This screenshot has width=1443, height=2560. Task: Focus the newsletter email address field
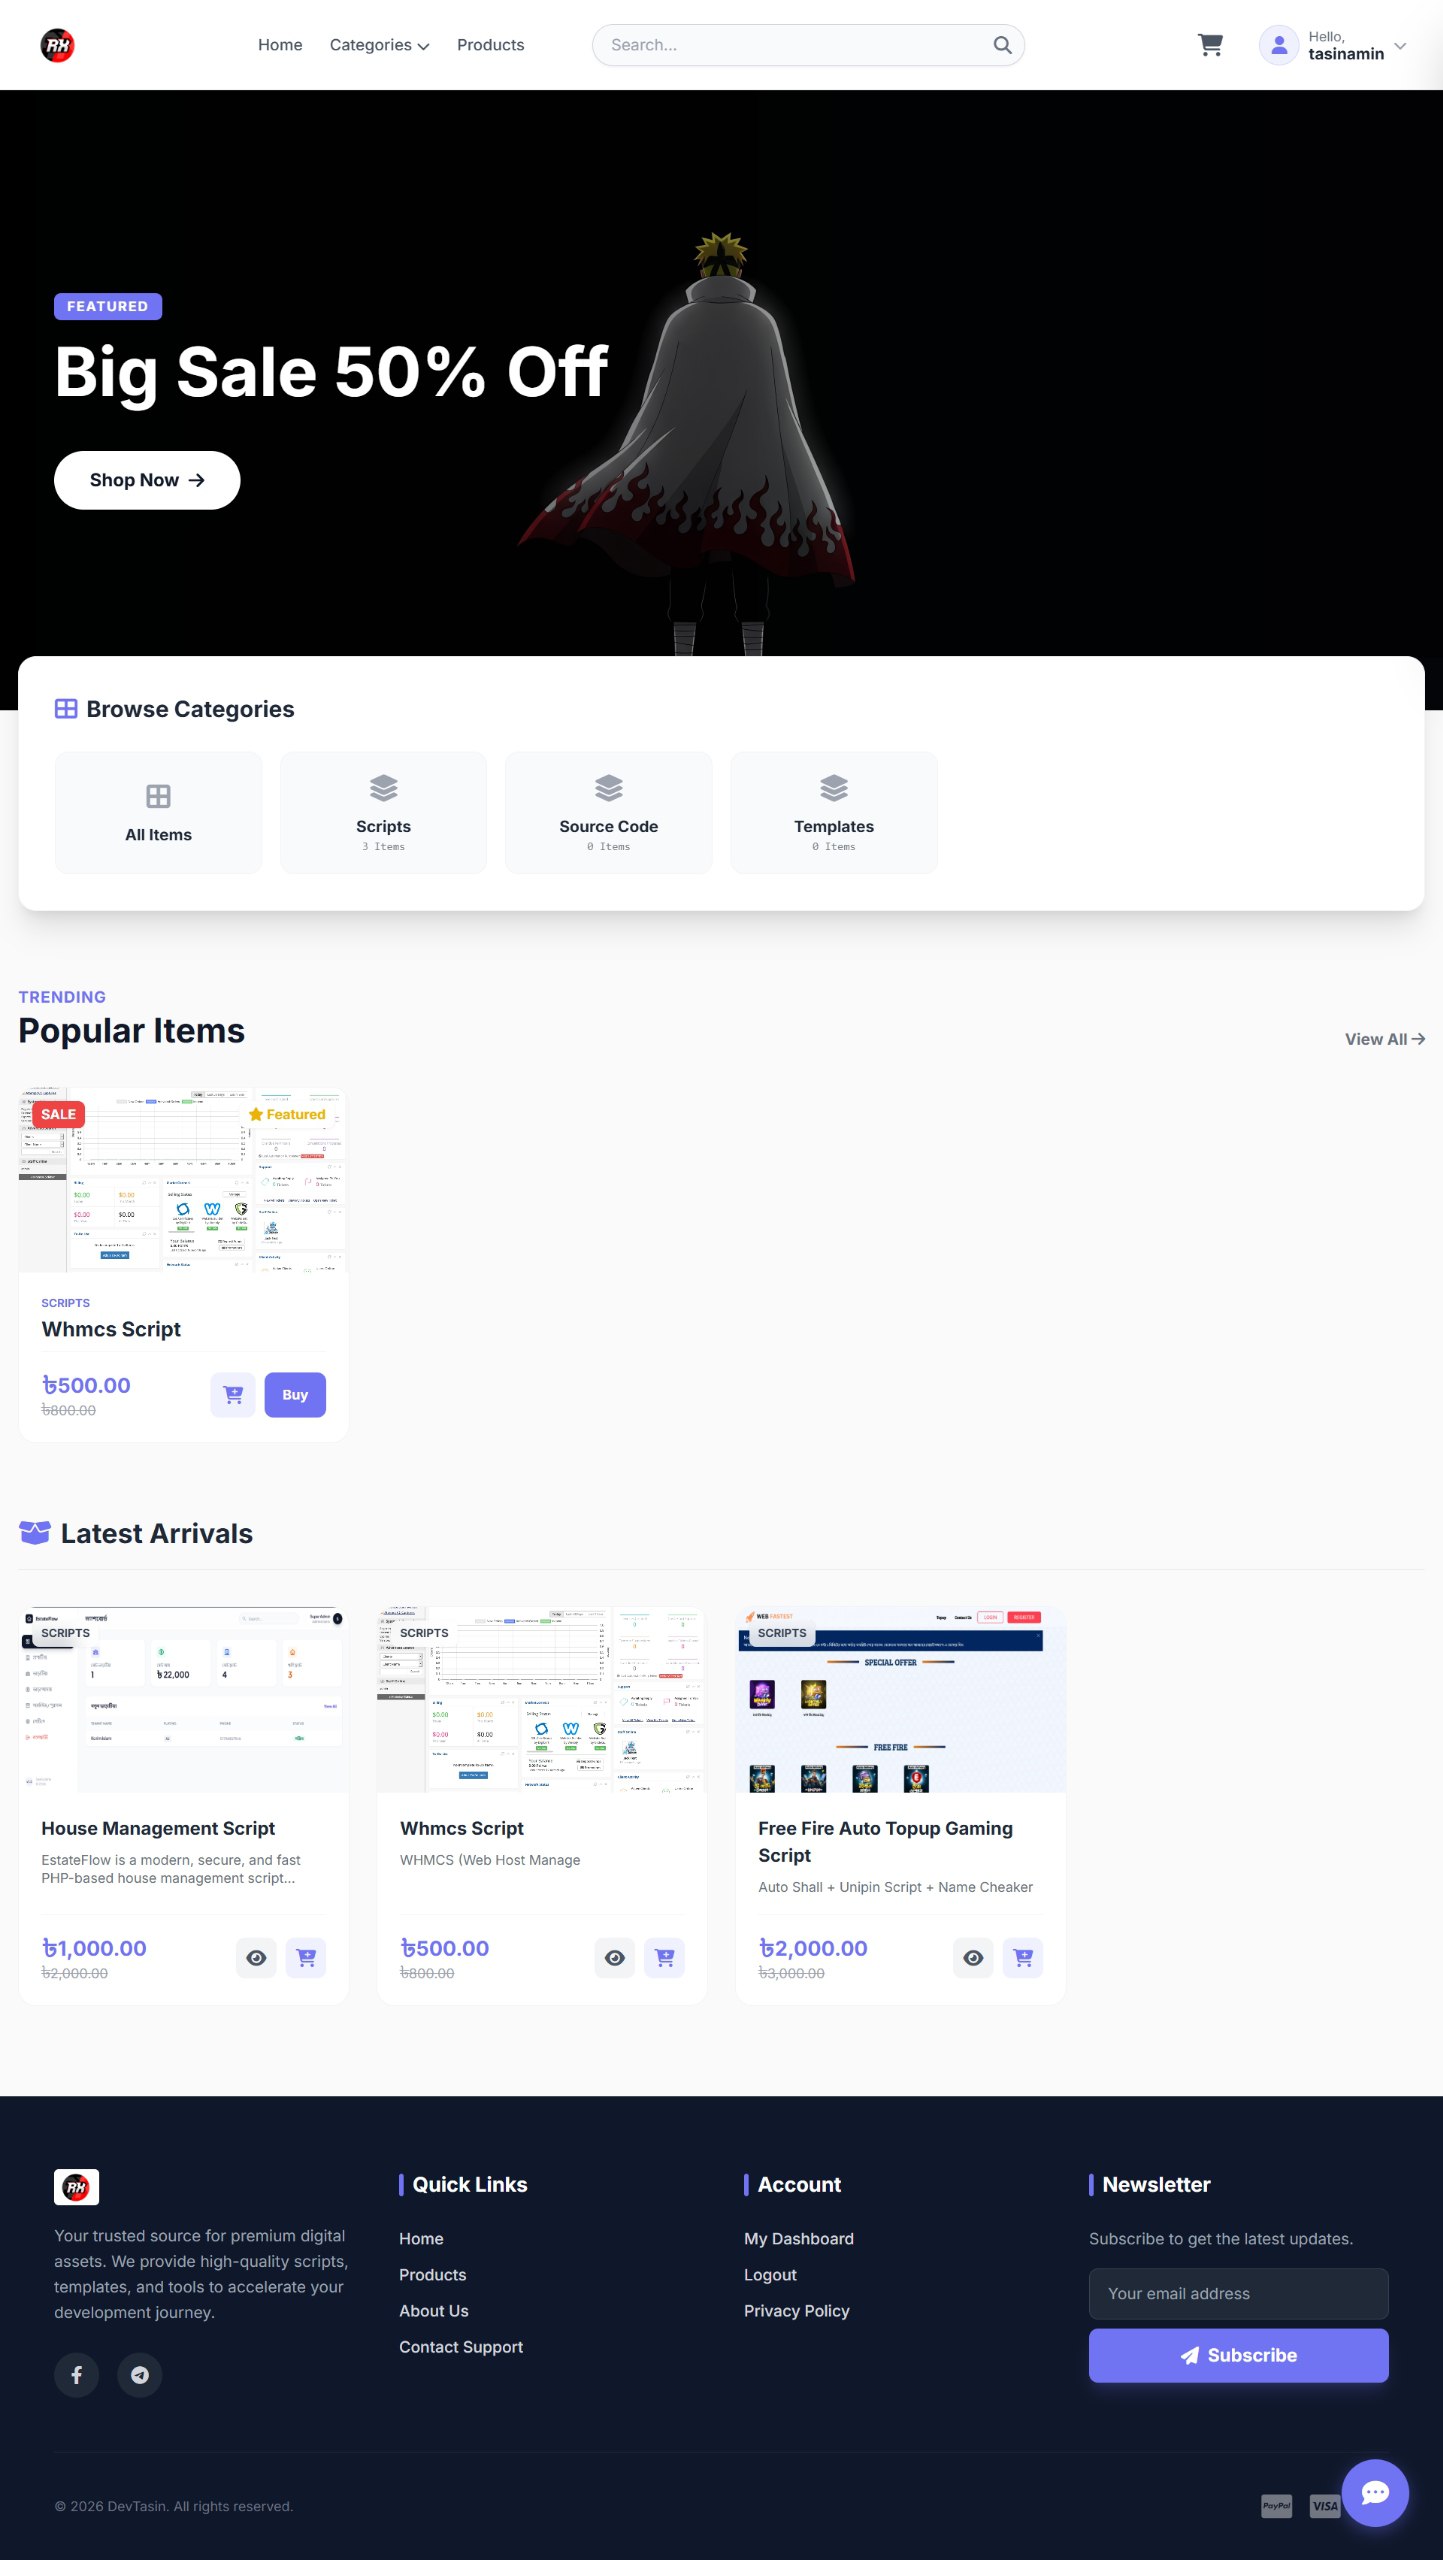pos(1238,2293)
